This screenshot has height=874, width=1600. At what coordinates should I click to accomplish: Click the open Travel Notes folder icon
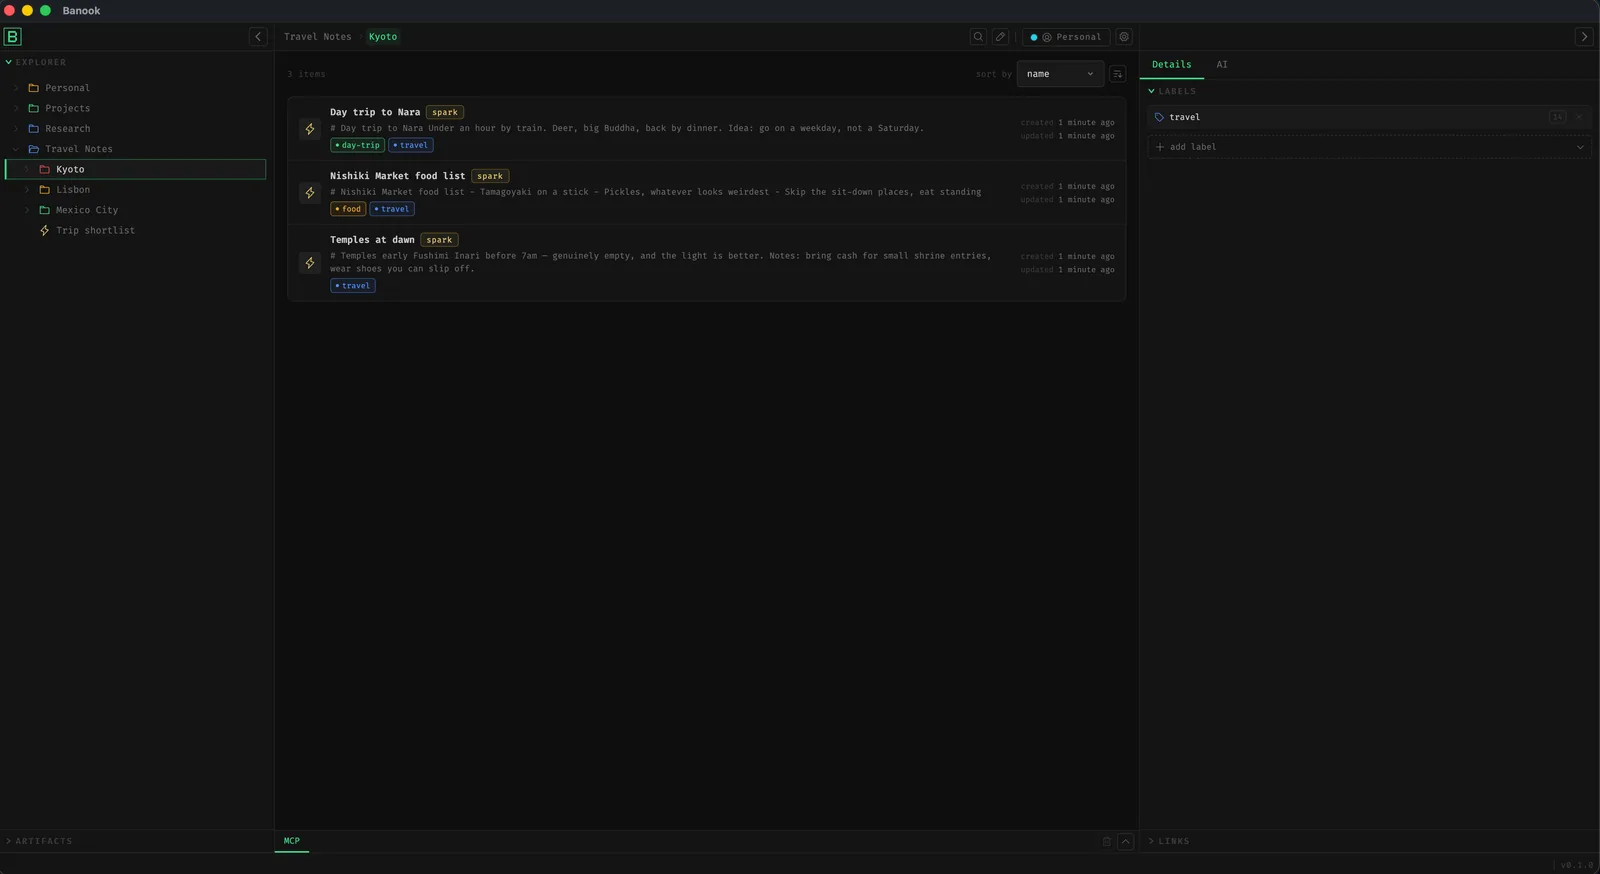(34, 149)
